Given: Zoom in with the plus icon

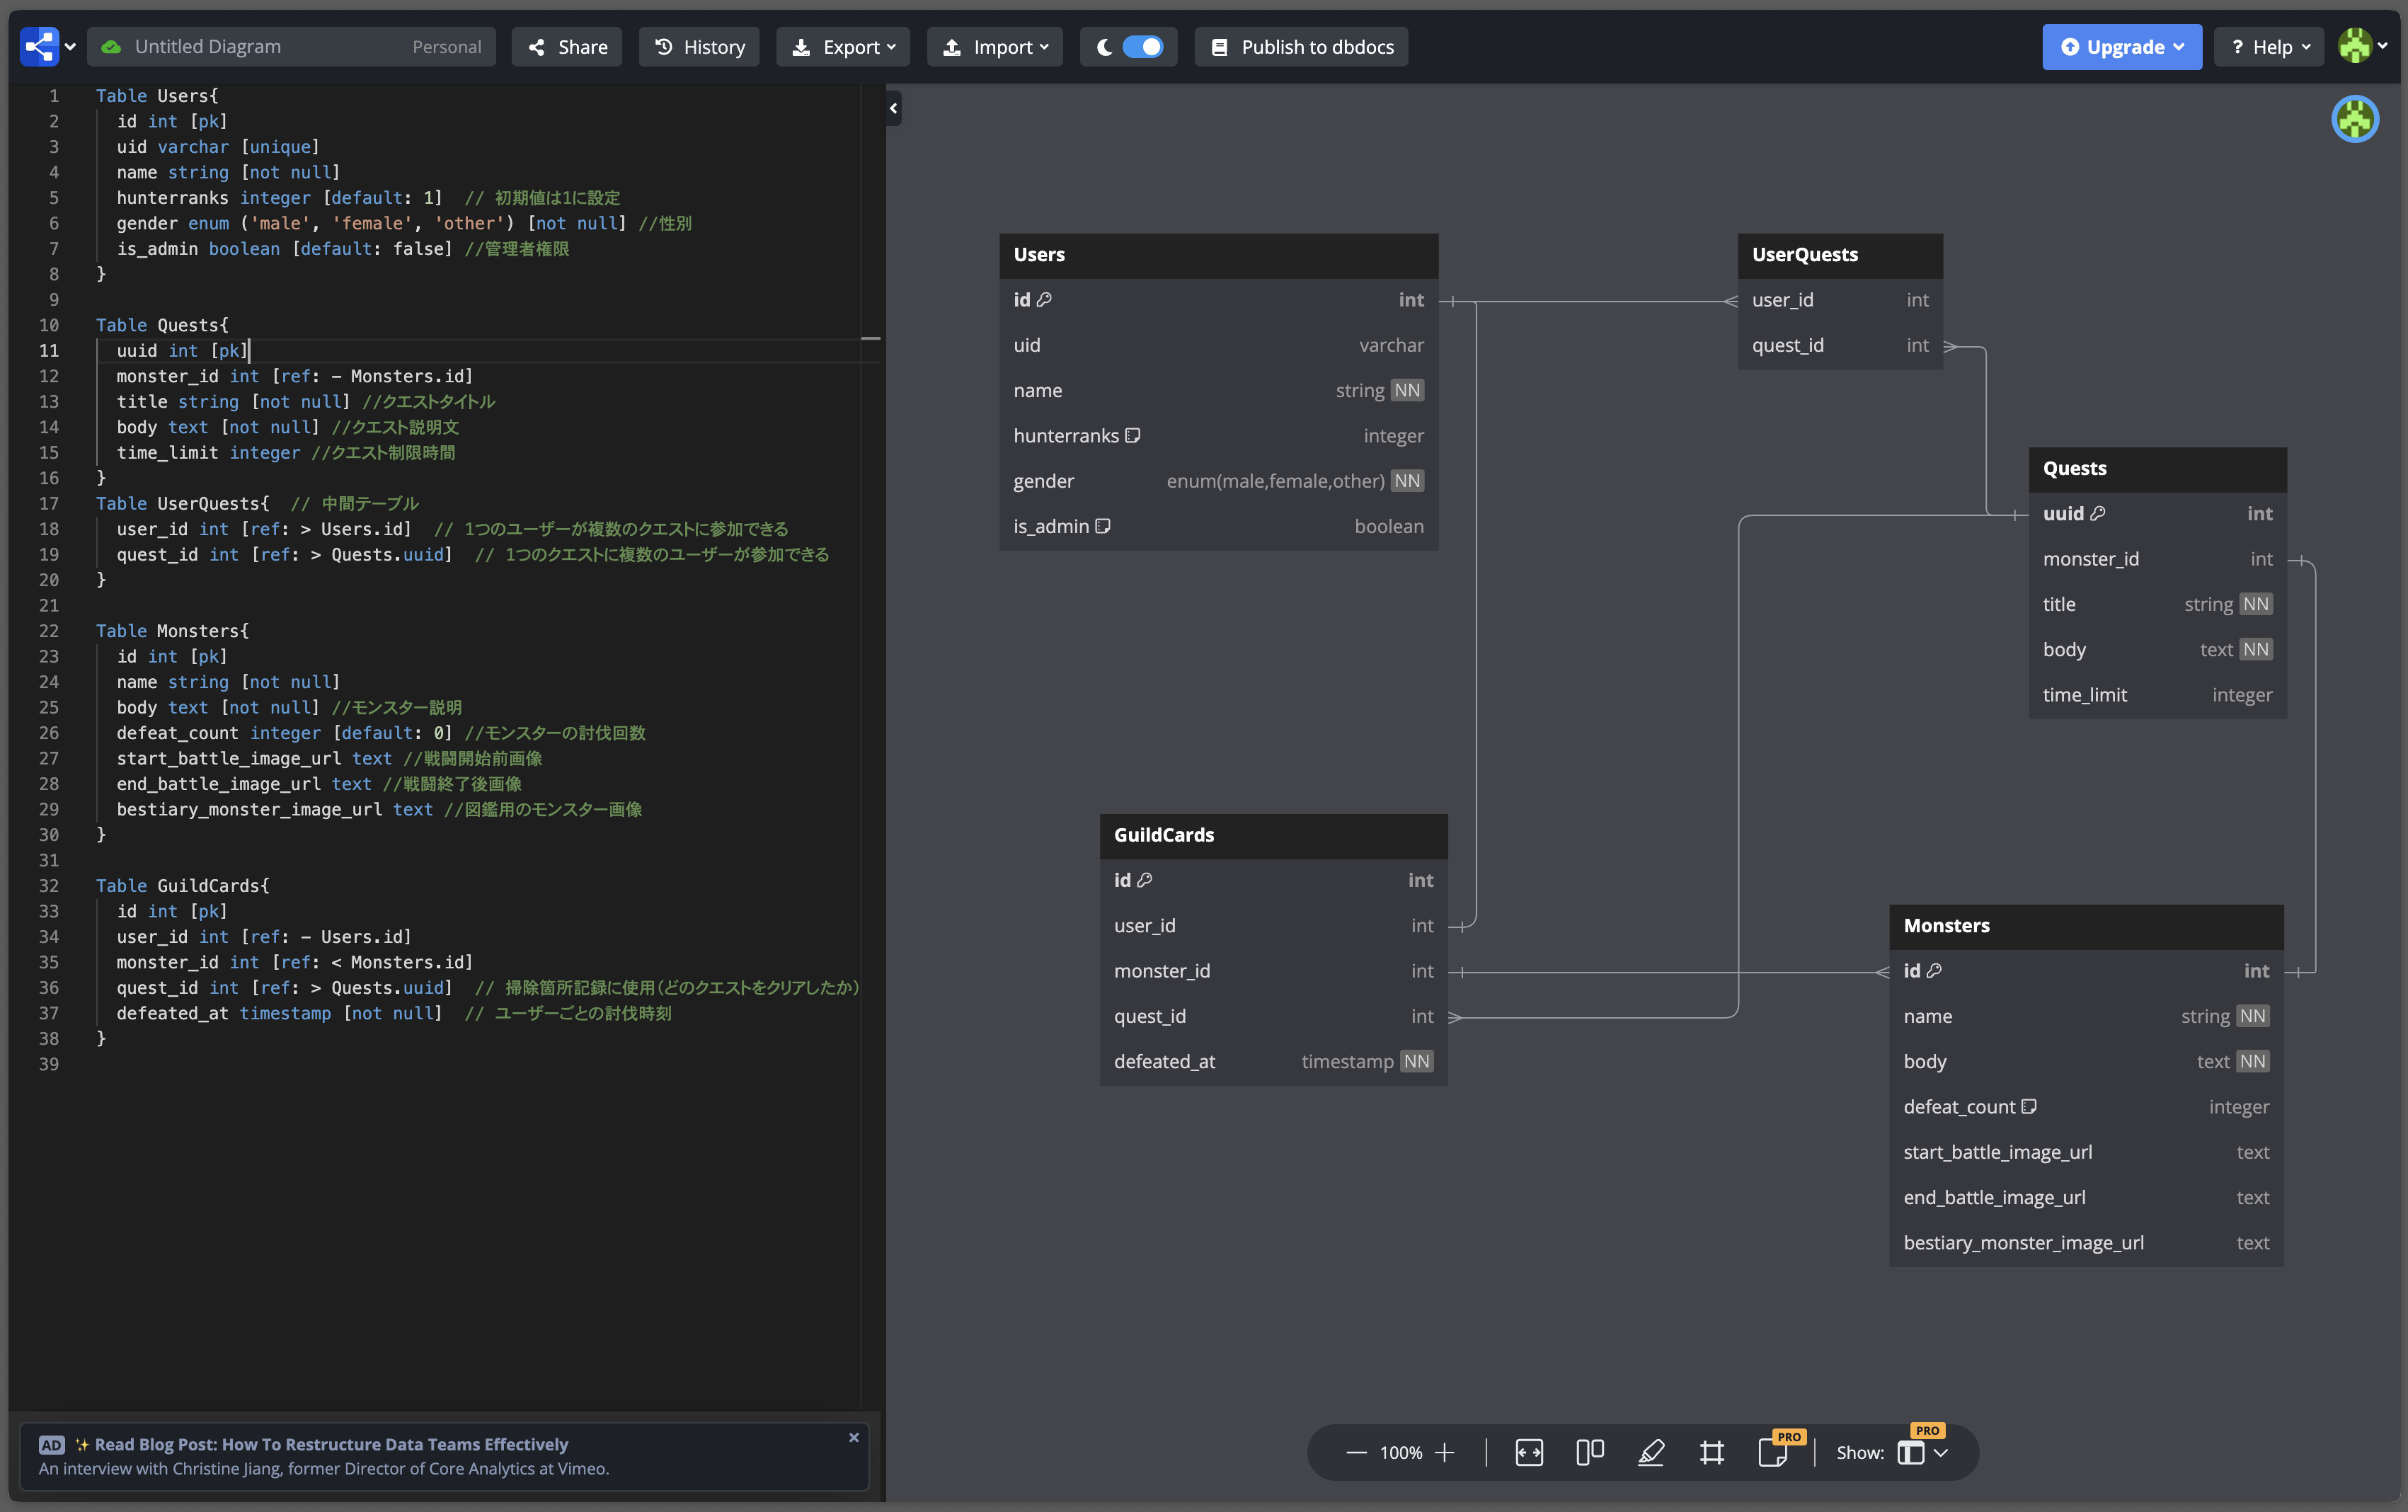Looking at the screenshot, I should pos(1445,1452).
